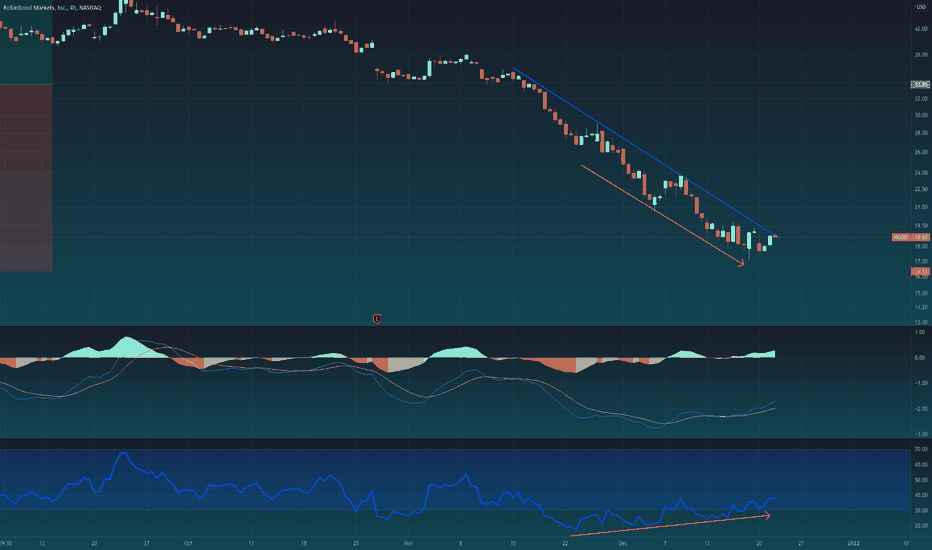Viewport: 932px width, 550px height.
Task: Click the orange price tag below 17.00
Action: click(x=921, y=271)
